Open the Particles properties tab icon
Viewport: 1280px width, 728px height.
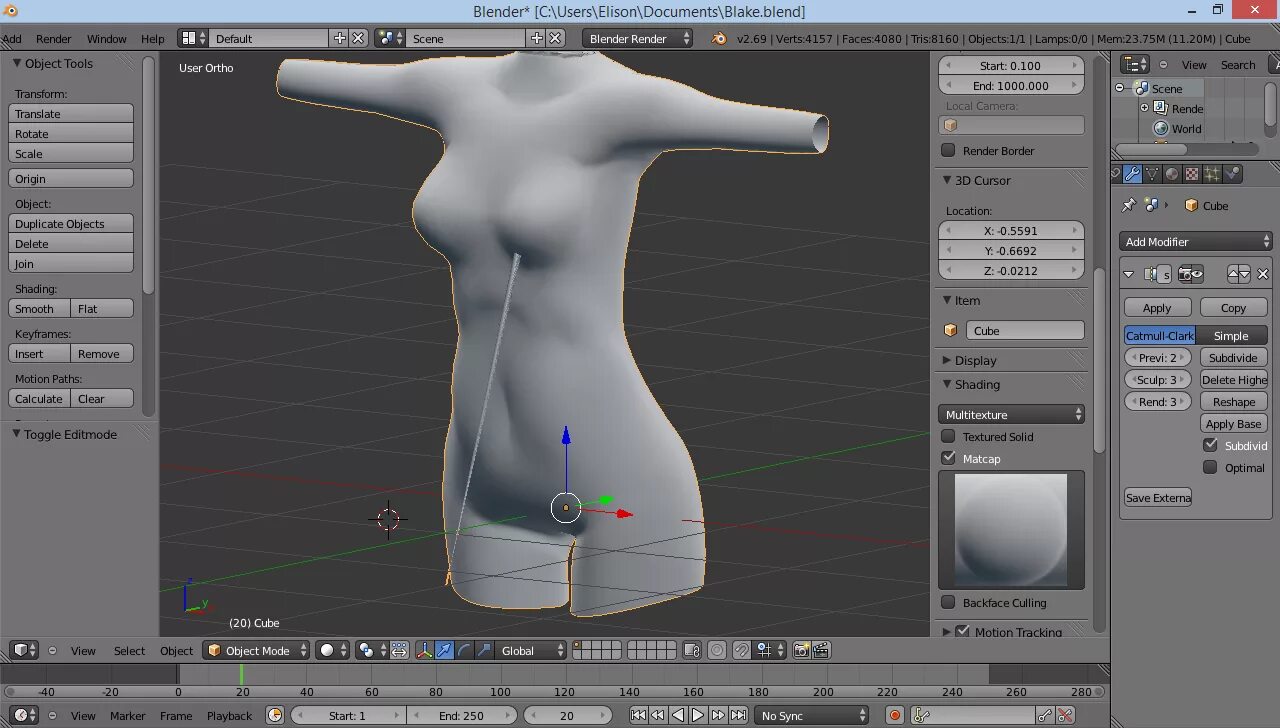pyautogui.click(x=1212, y=174)
